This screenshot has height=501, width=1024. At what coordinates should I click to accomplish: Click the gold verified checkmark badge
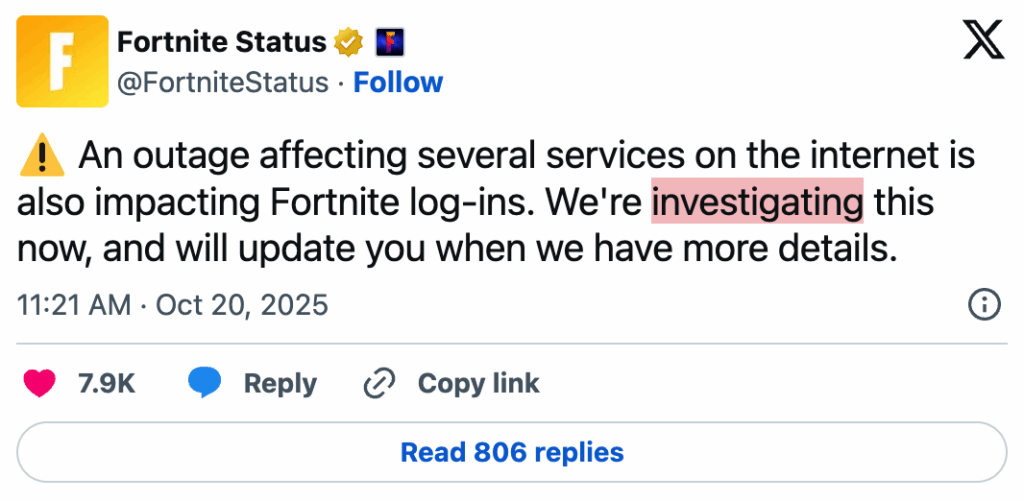(347, 43)
